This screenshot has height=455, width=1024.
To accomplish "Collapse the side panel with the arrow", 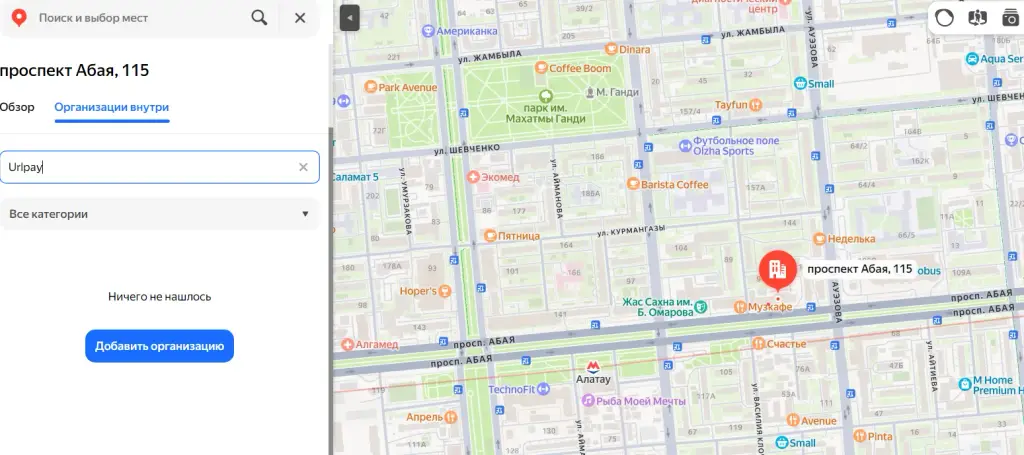I will [349, 18].
